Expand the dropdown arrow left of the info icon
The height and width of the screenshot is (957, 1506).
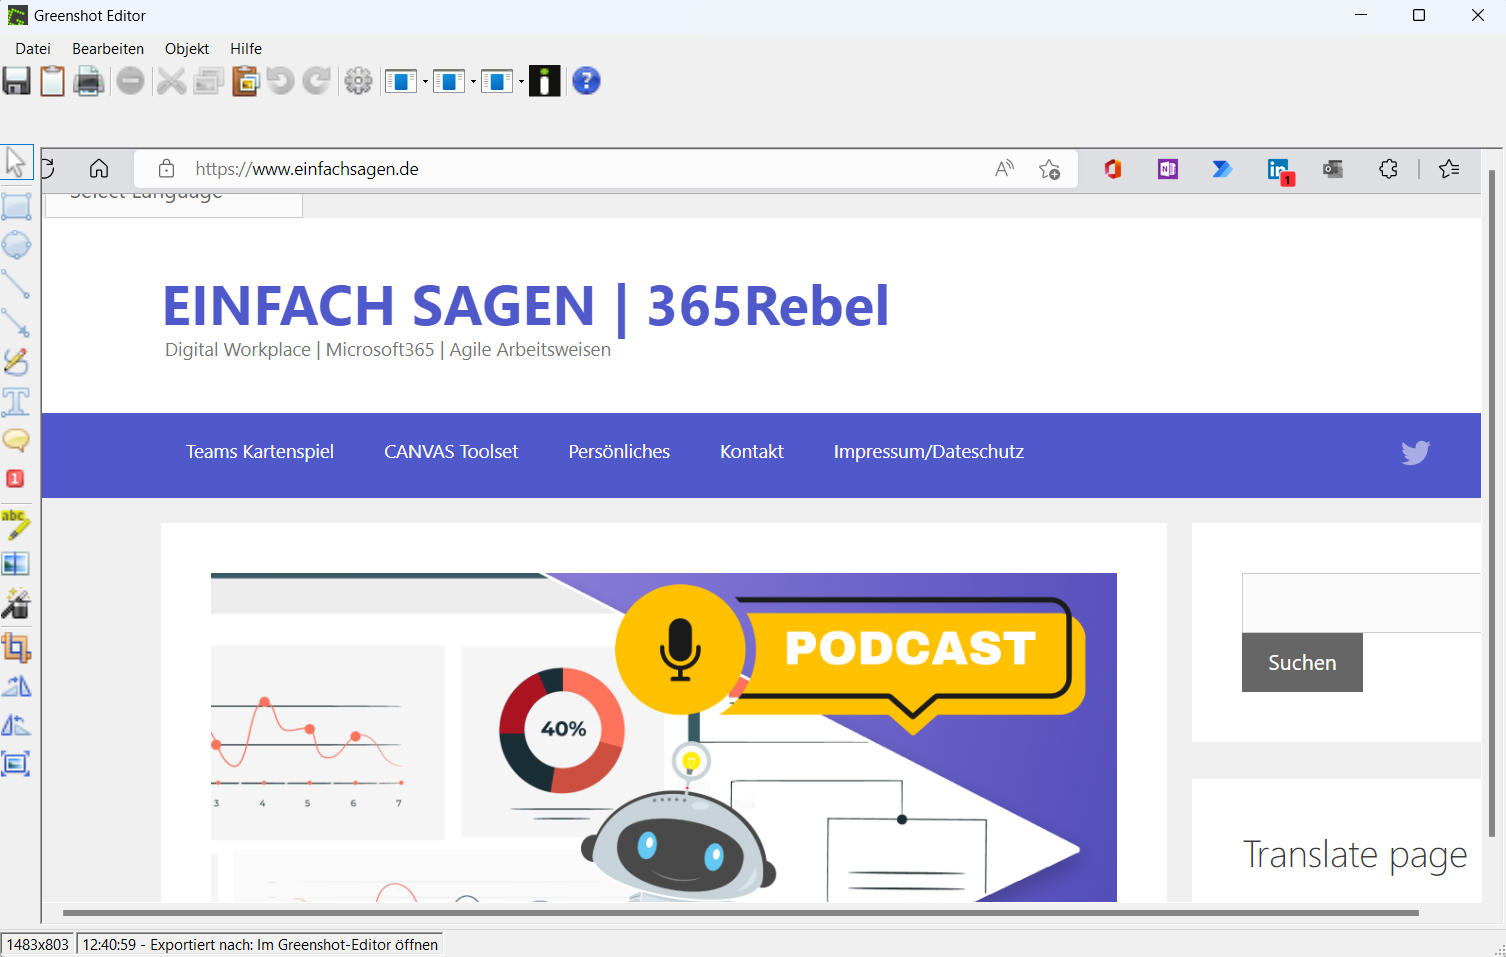pyautogui.click(x=521, y=82)
